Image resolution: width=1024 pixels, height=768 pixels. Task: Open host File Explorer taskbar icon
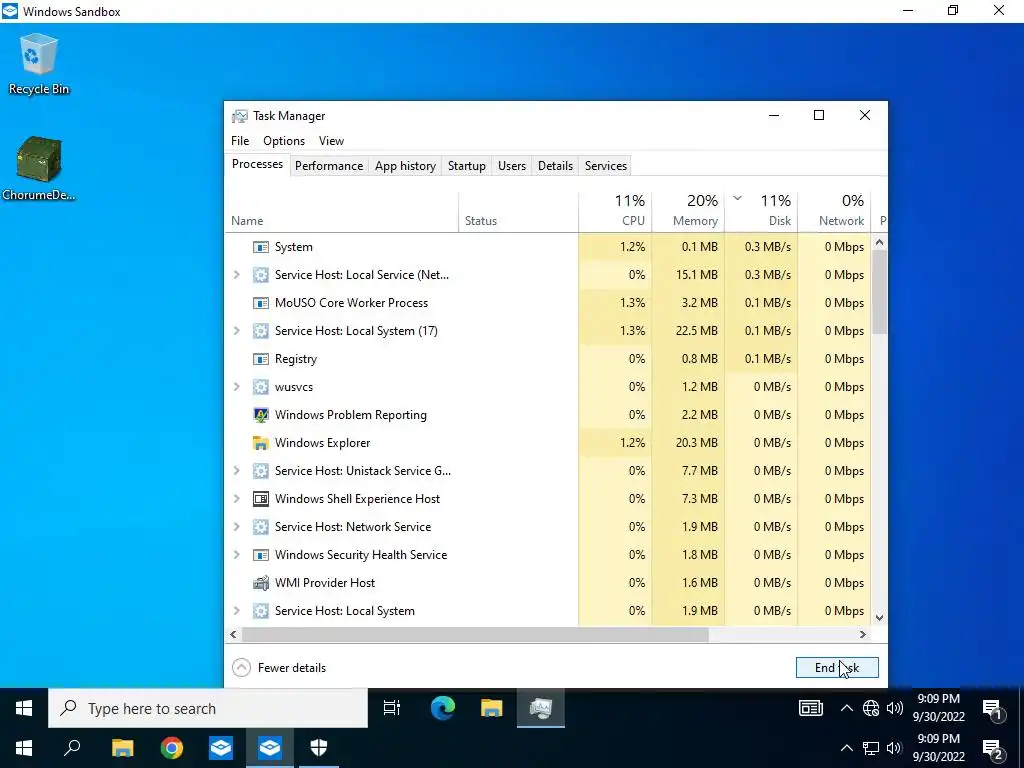[122, 748]
